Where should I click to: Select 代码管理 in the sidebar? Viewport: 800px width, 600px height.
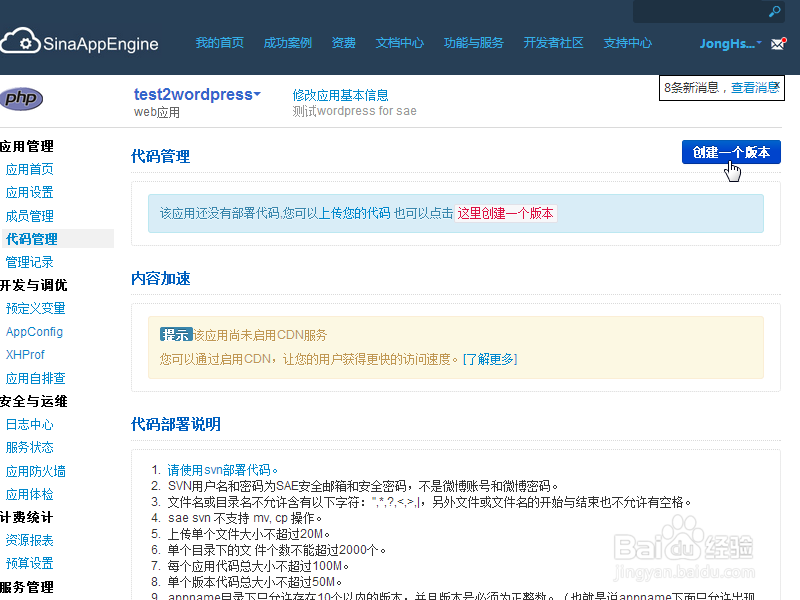tap(32, 239)
